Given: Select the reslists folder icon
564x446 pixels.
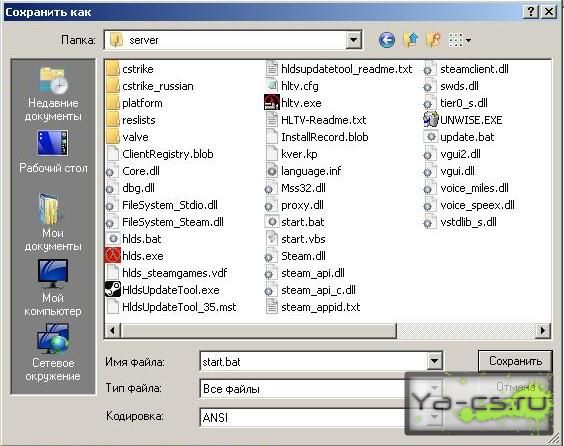Looking at the screenshot, I should tap(113, 120).
